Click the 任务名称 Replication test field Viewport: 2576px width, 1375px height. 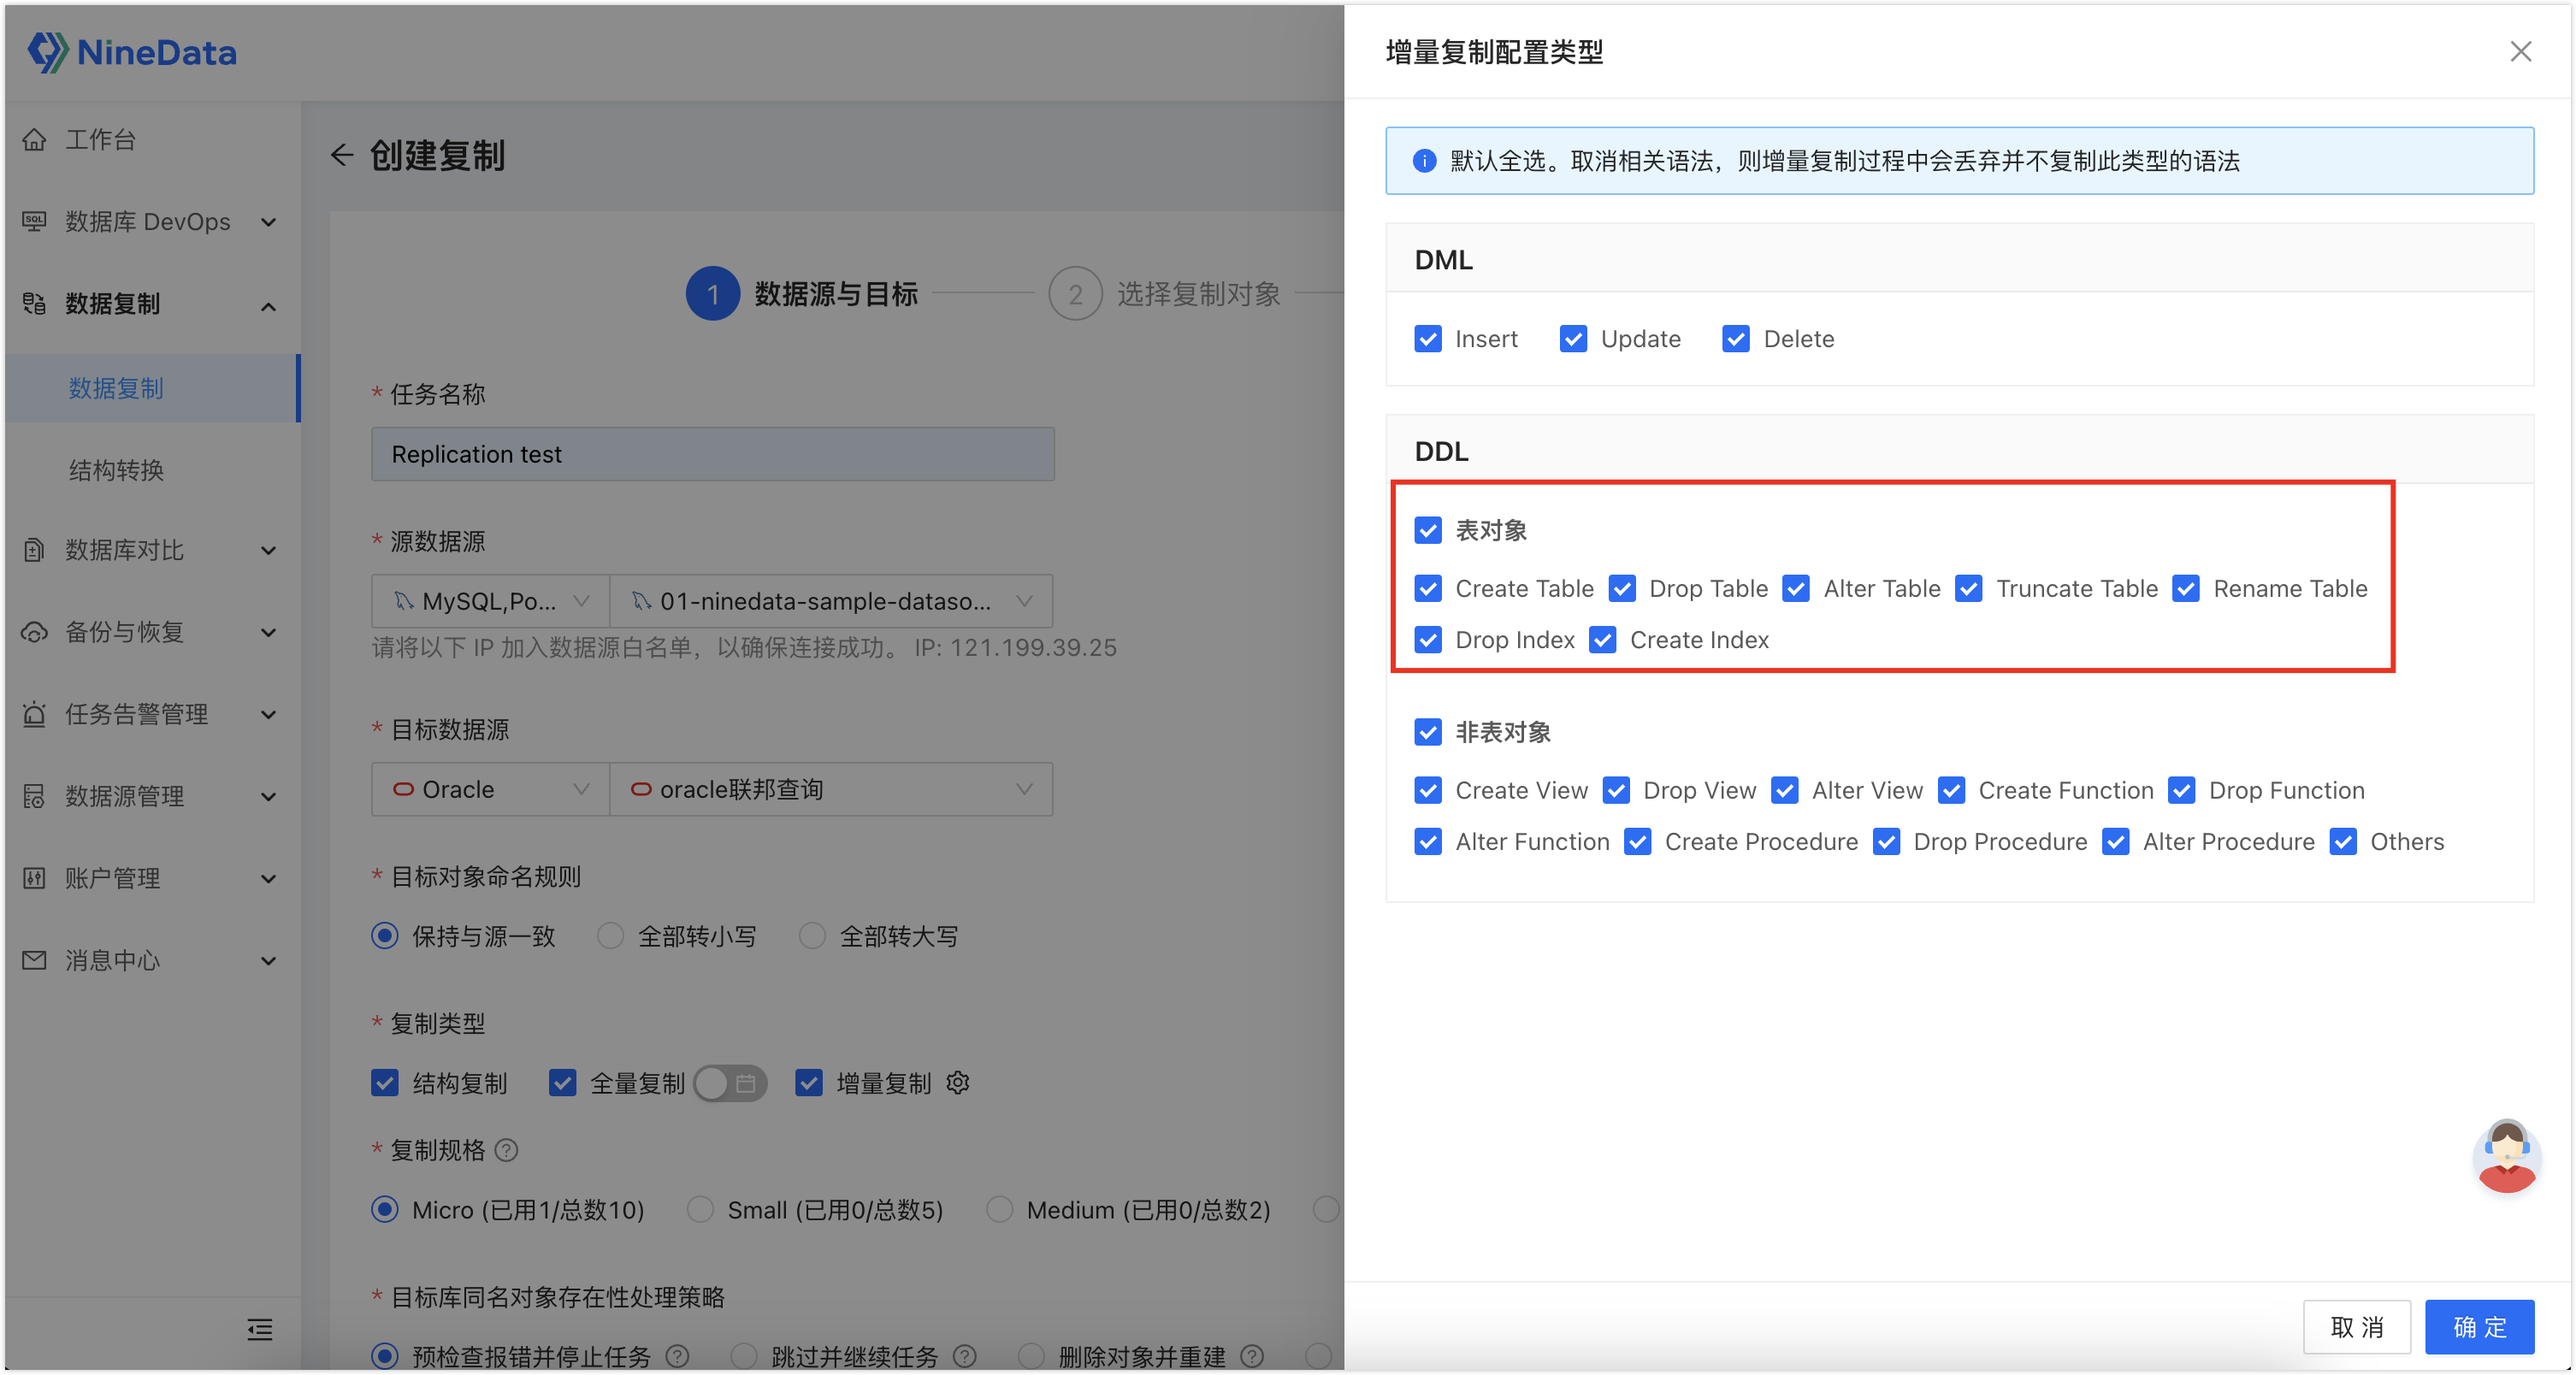click(713, 454)
